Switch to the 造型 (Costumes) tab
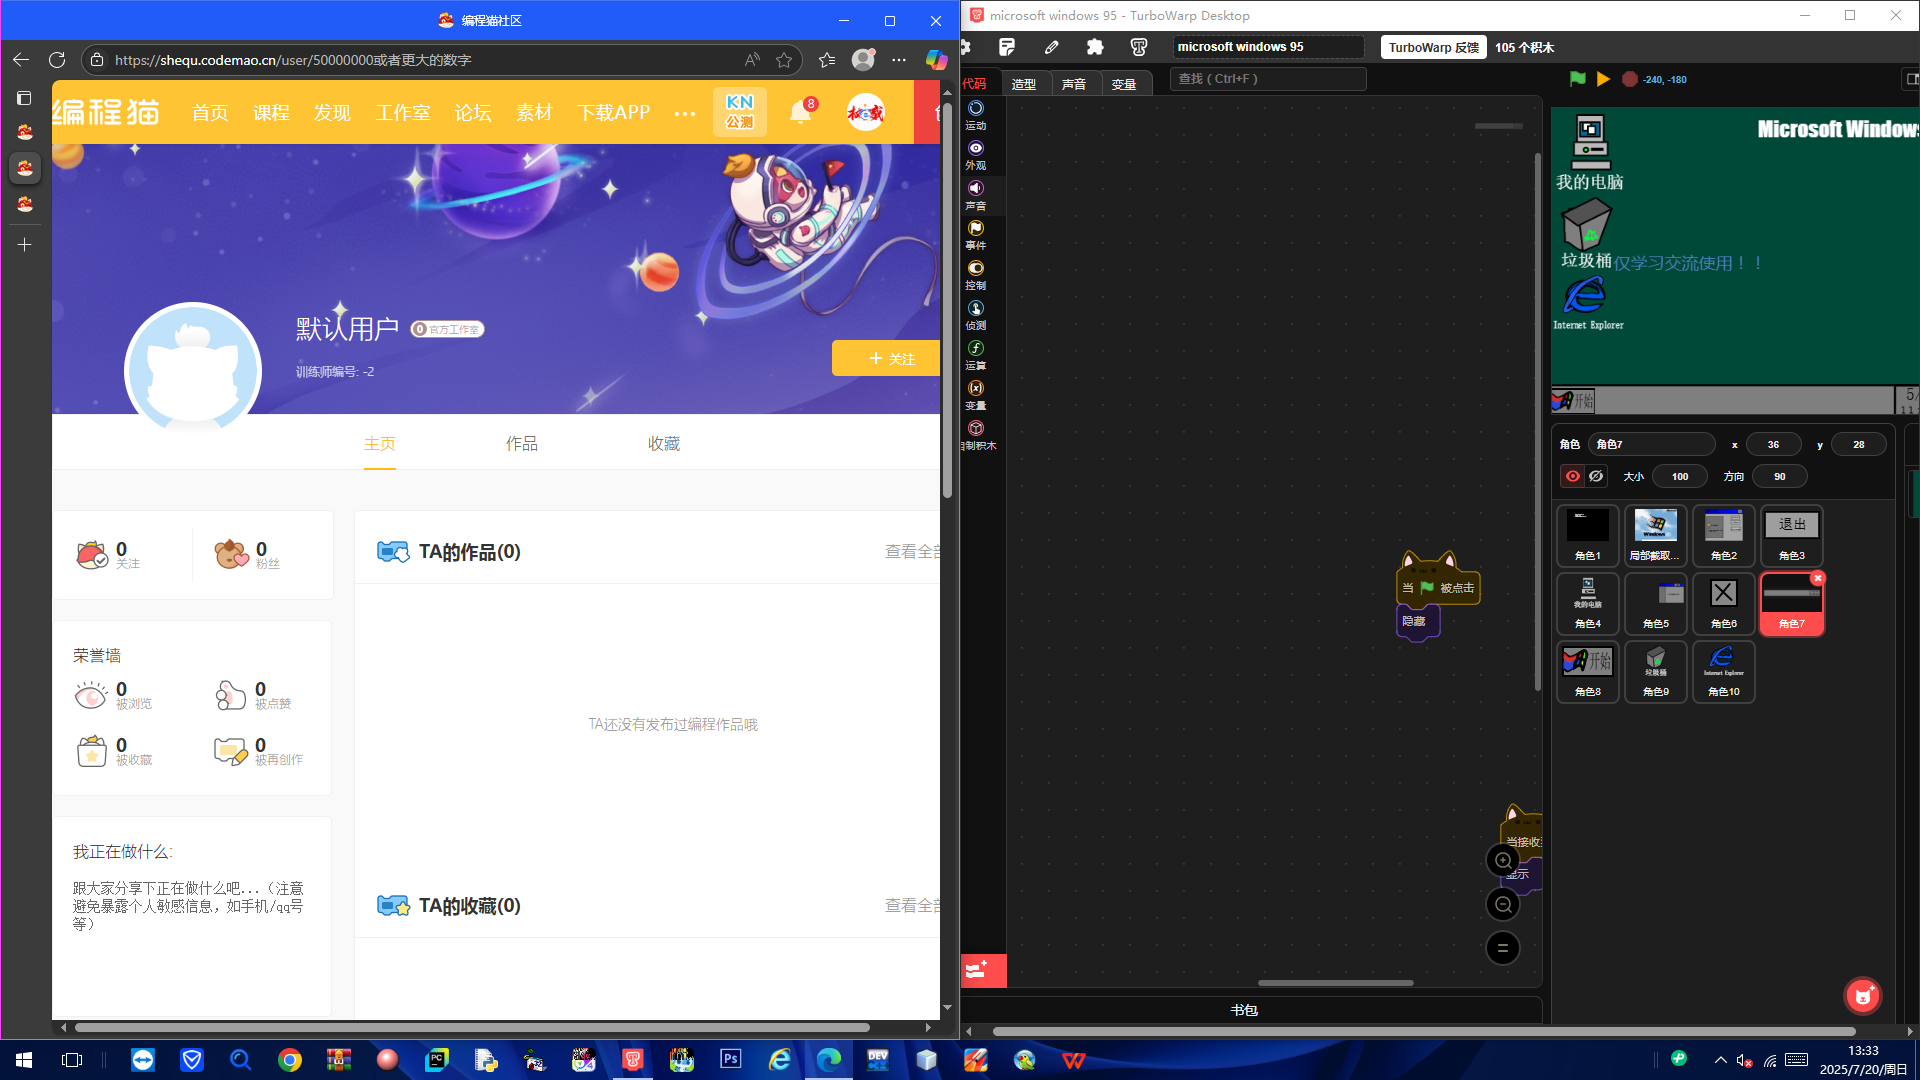 point(1024,84)
